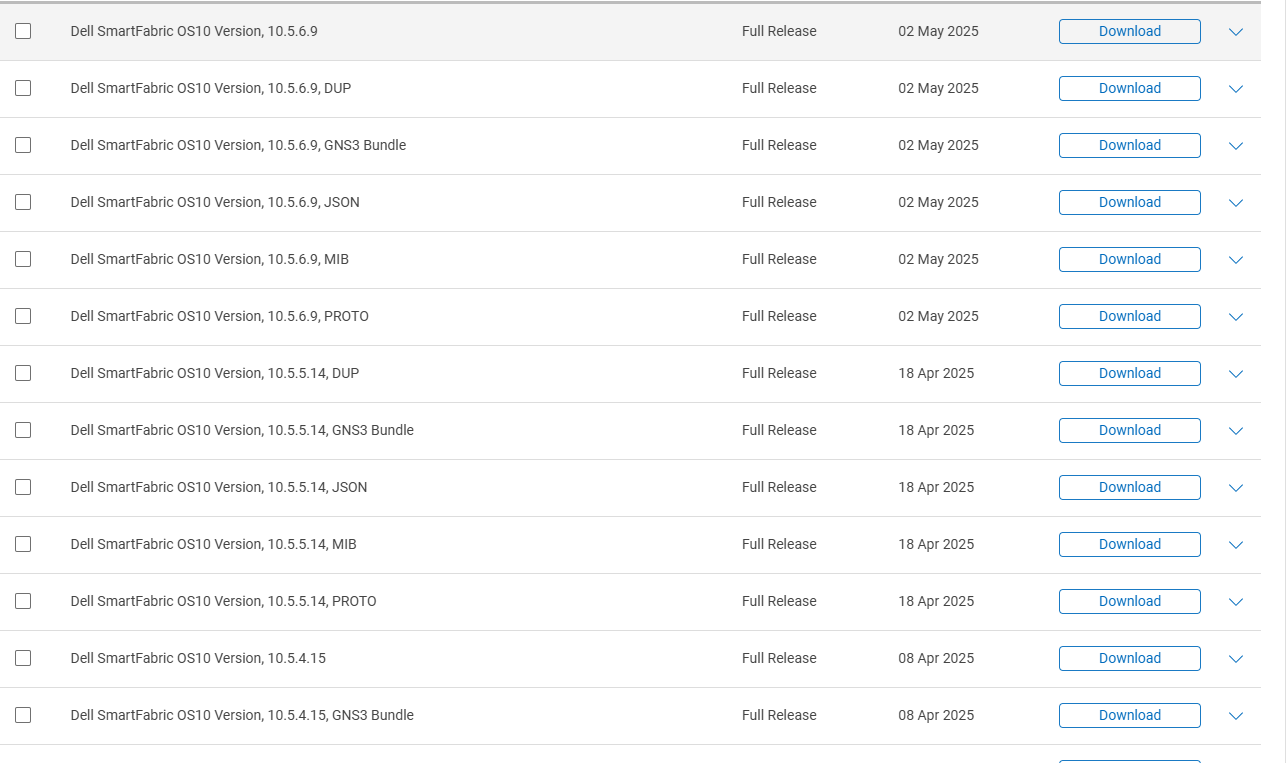Check the 10.5.5.14, JSON row checkbox
Image resolution: width=1286 pixels, height=763 pixels.
point(23,487)
